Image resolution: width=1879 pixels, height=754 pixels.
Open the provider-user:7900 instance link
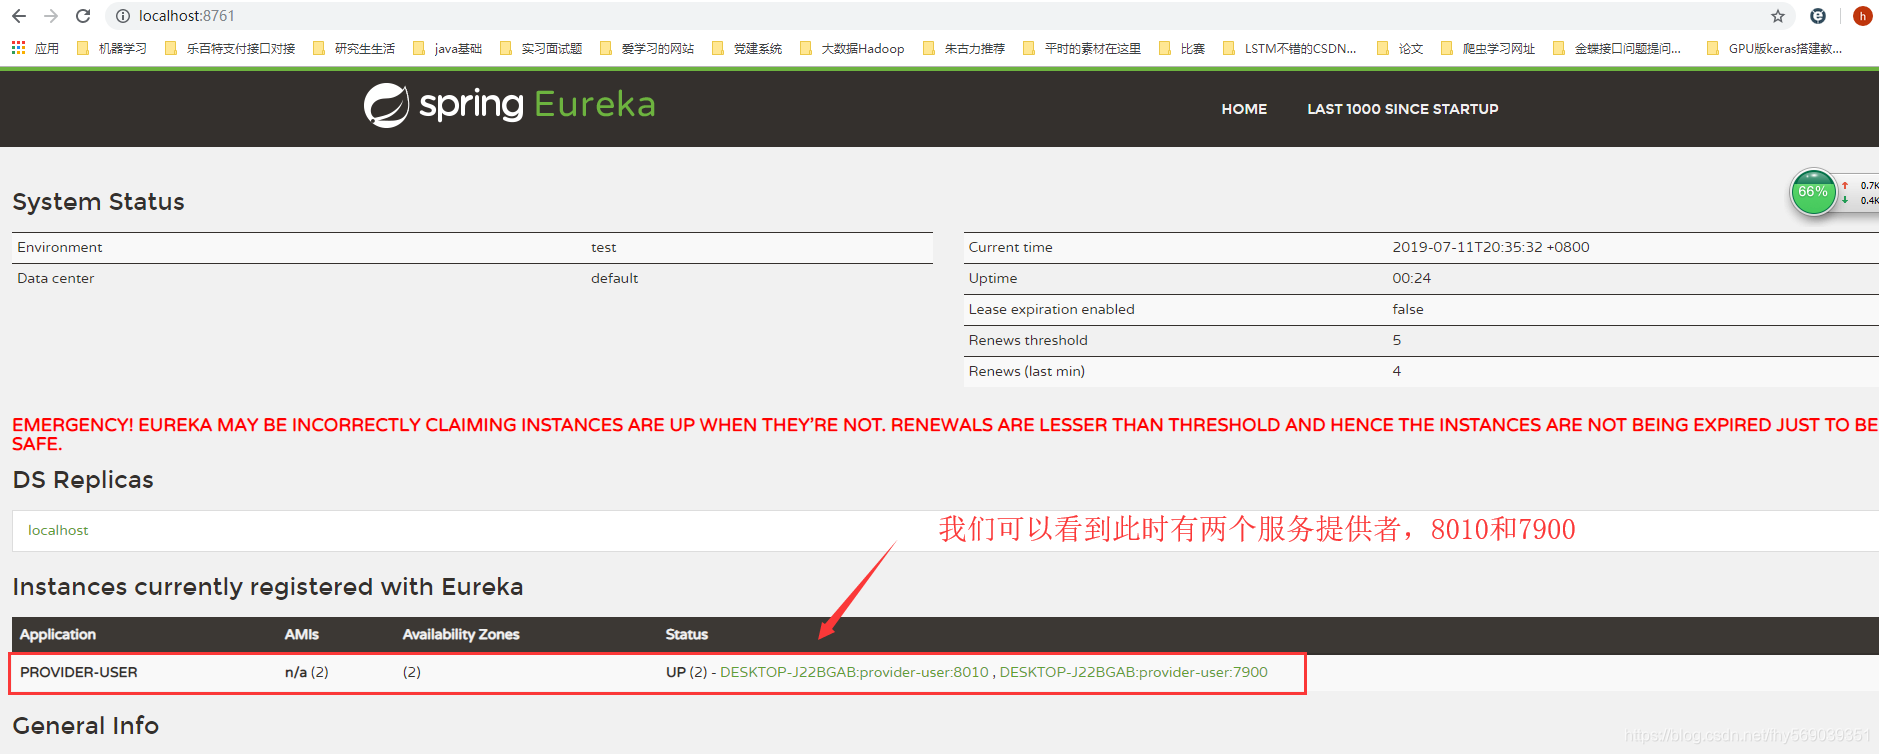pyautogui.click(x=1133, y=672)
